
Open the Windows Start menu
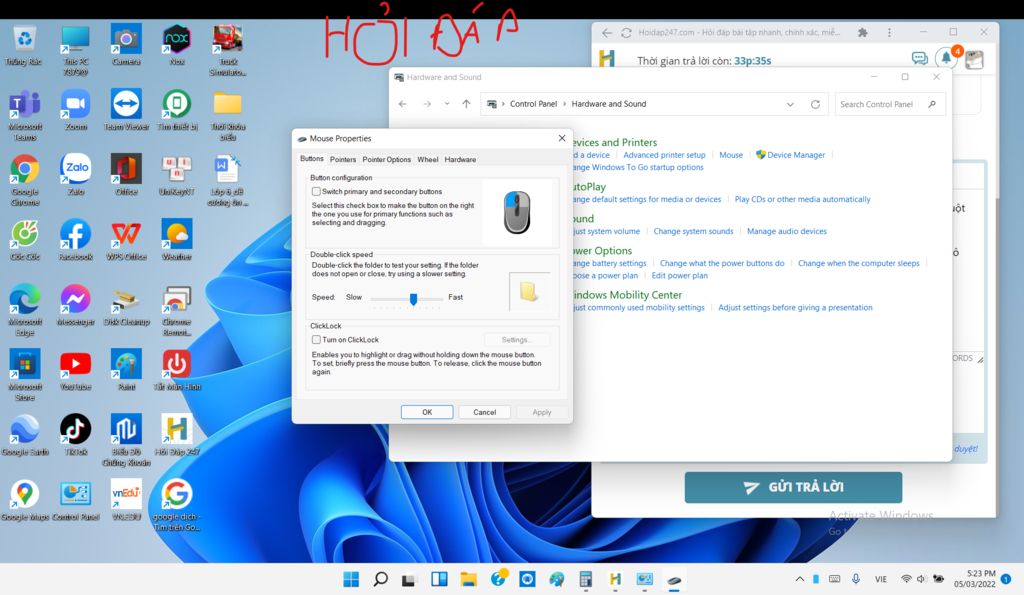351,579
